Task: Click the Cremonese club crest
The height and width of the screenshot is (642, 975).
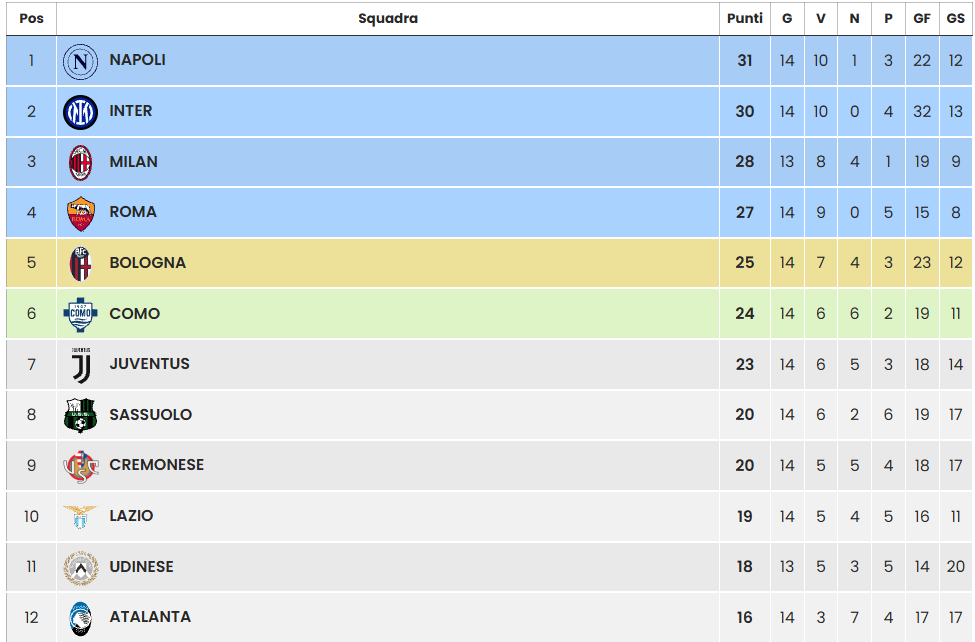Action: click(x=81, y=466)
